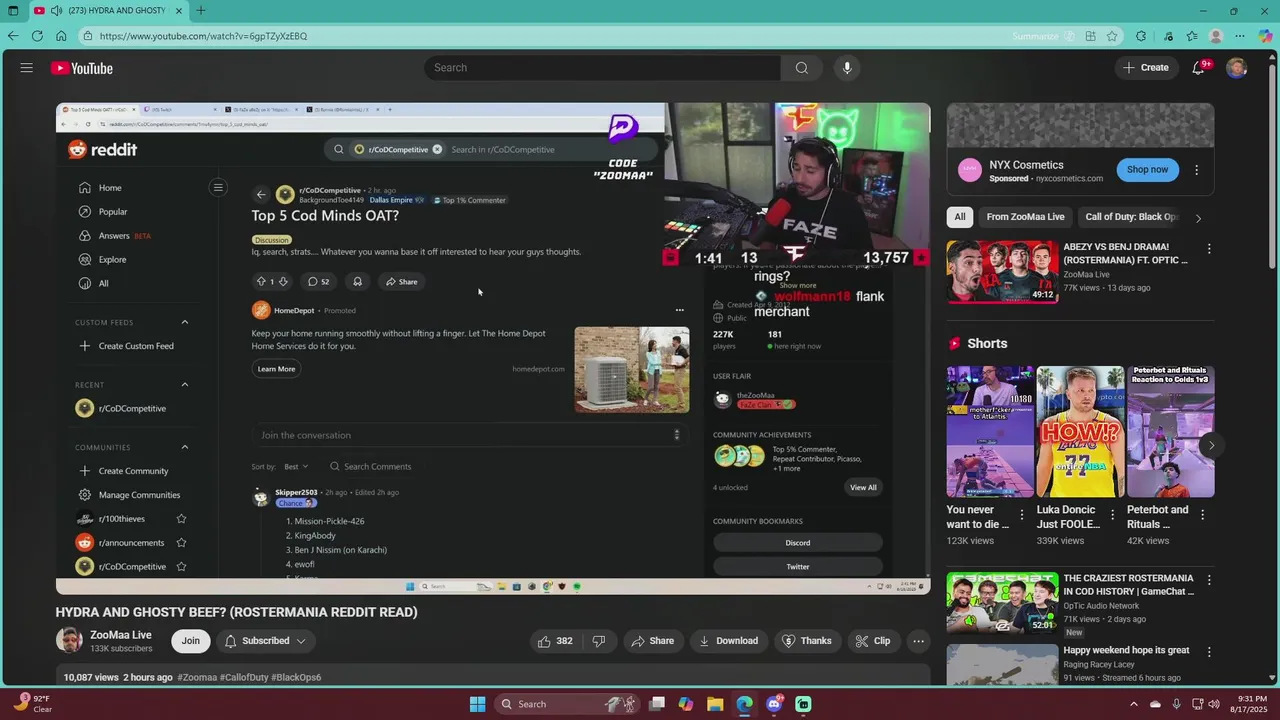Share the video via Share button

point(651,641)
